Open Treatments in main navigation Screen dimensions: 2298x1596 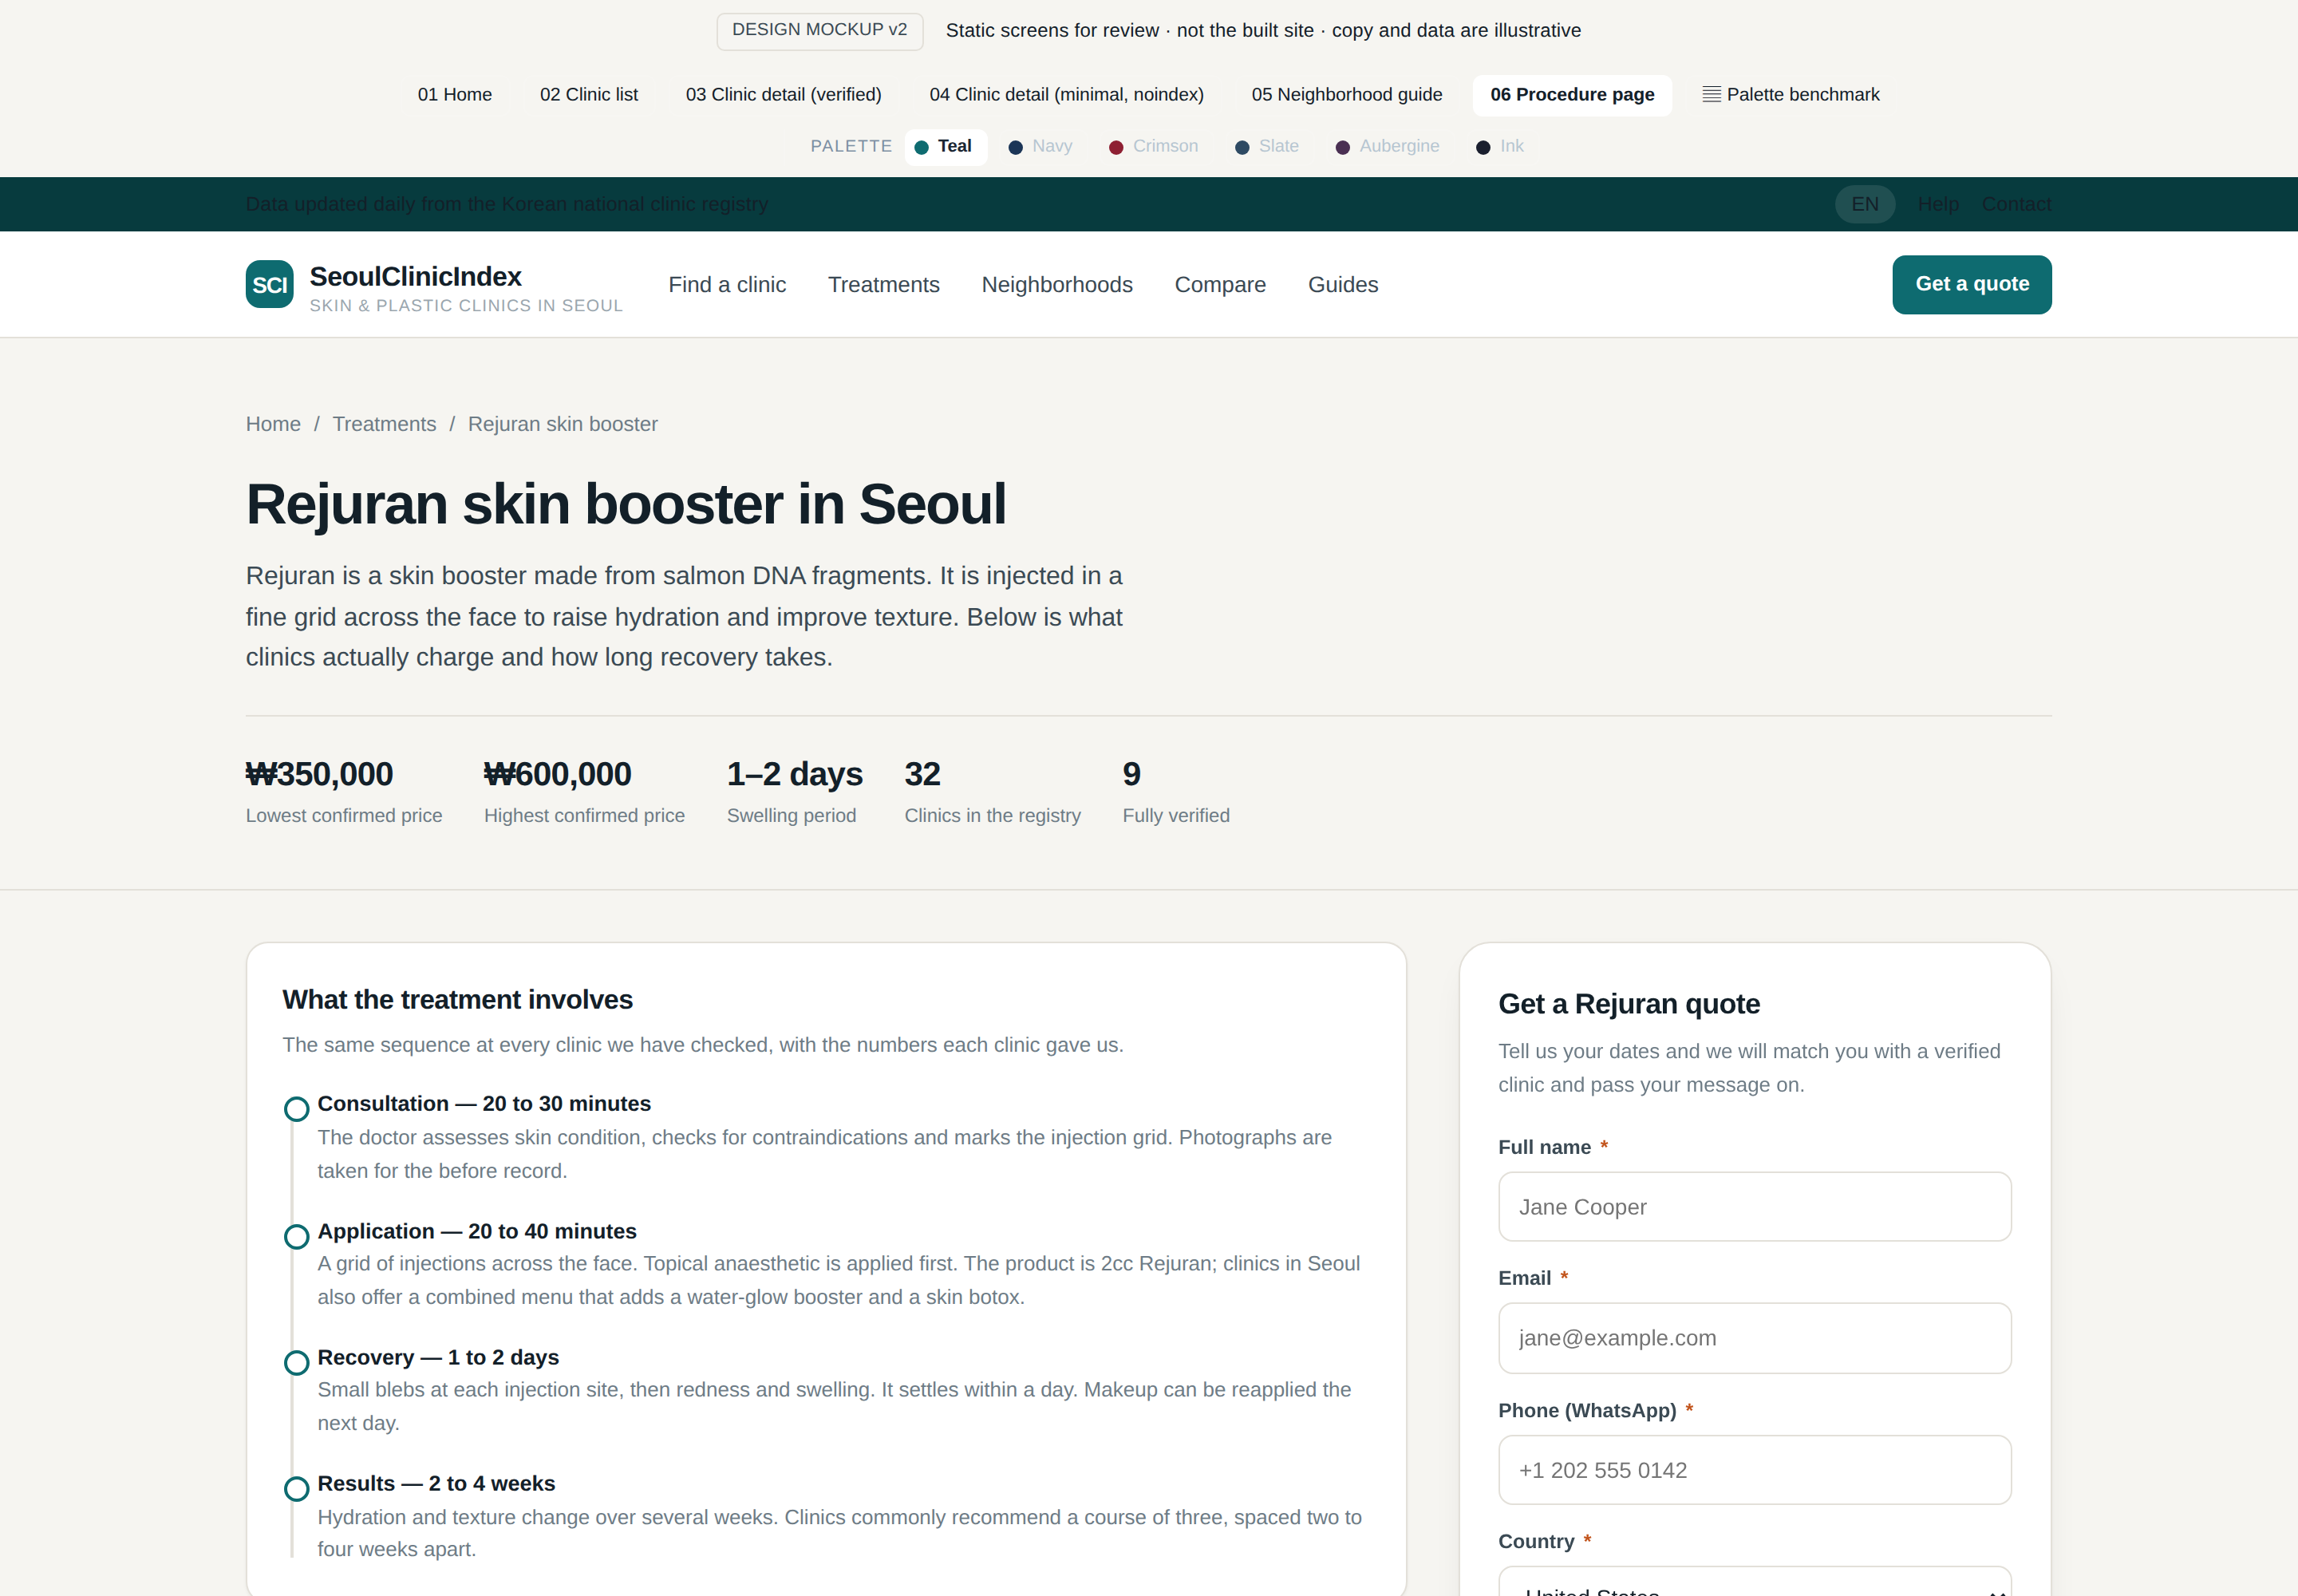(884, 285)
